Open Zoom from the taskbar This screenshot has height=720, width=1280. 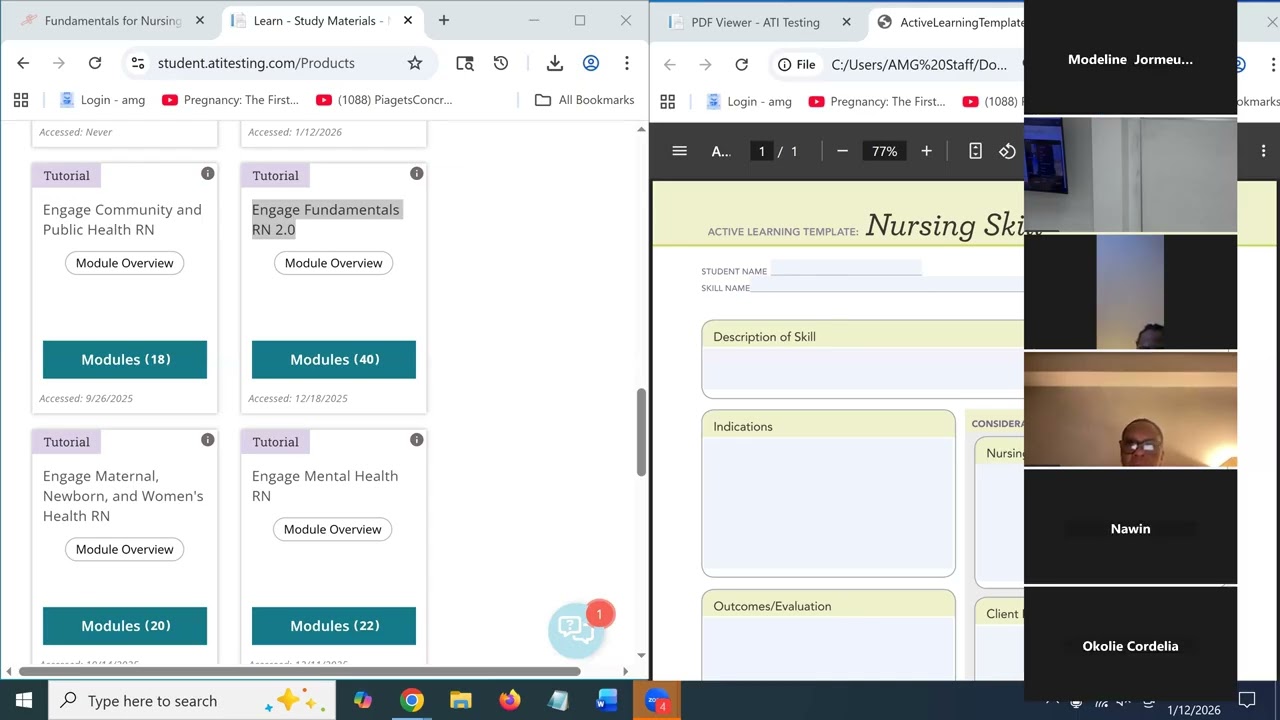(656, 700)
